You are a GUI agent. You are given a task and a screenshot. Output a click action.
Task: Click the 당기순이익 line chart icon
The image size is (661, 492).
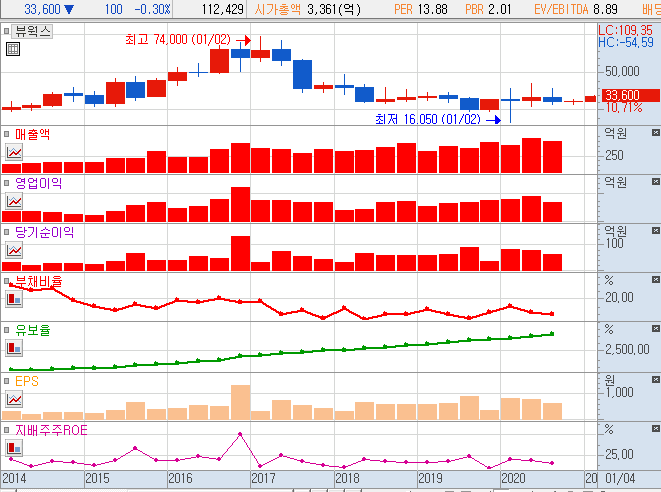tap(14, 250)
